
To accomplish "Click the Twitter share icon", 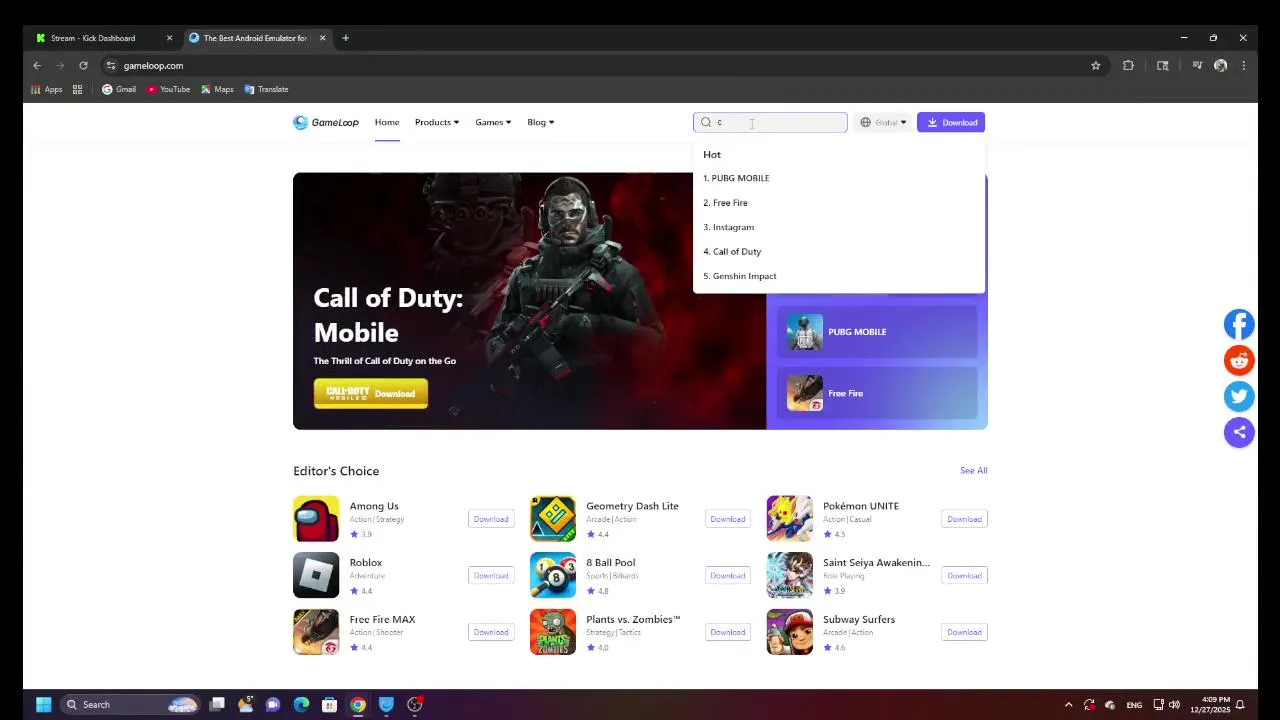I will pyautogui.click(x=1239, y=396).
